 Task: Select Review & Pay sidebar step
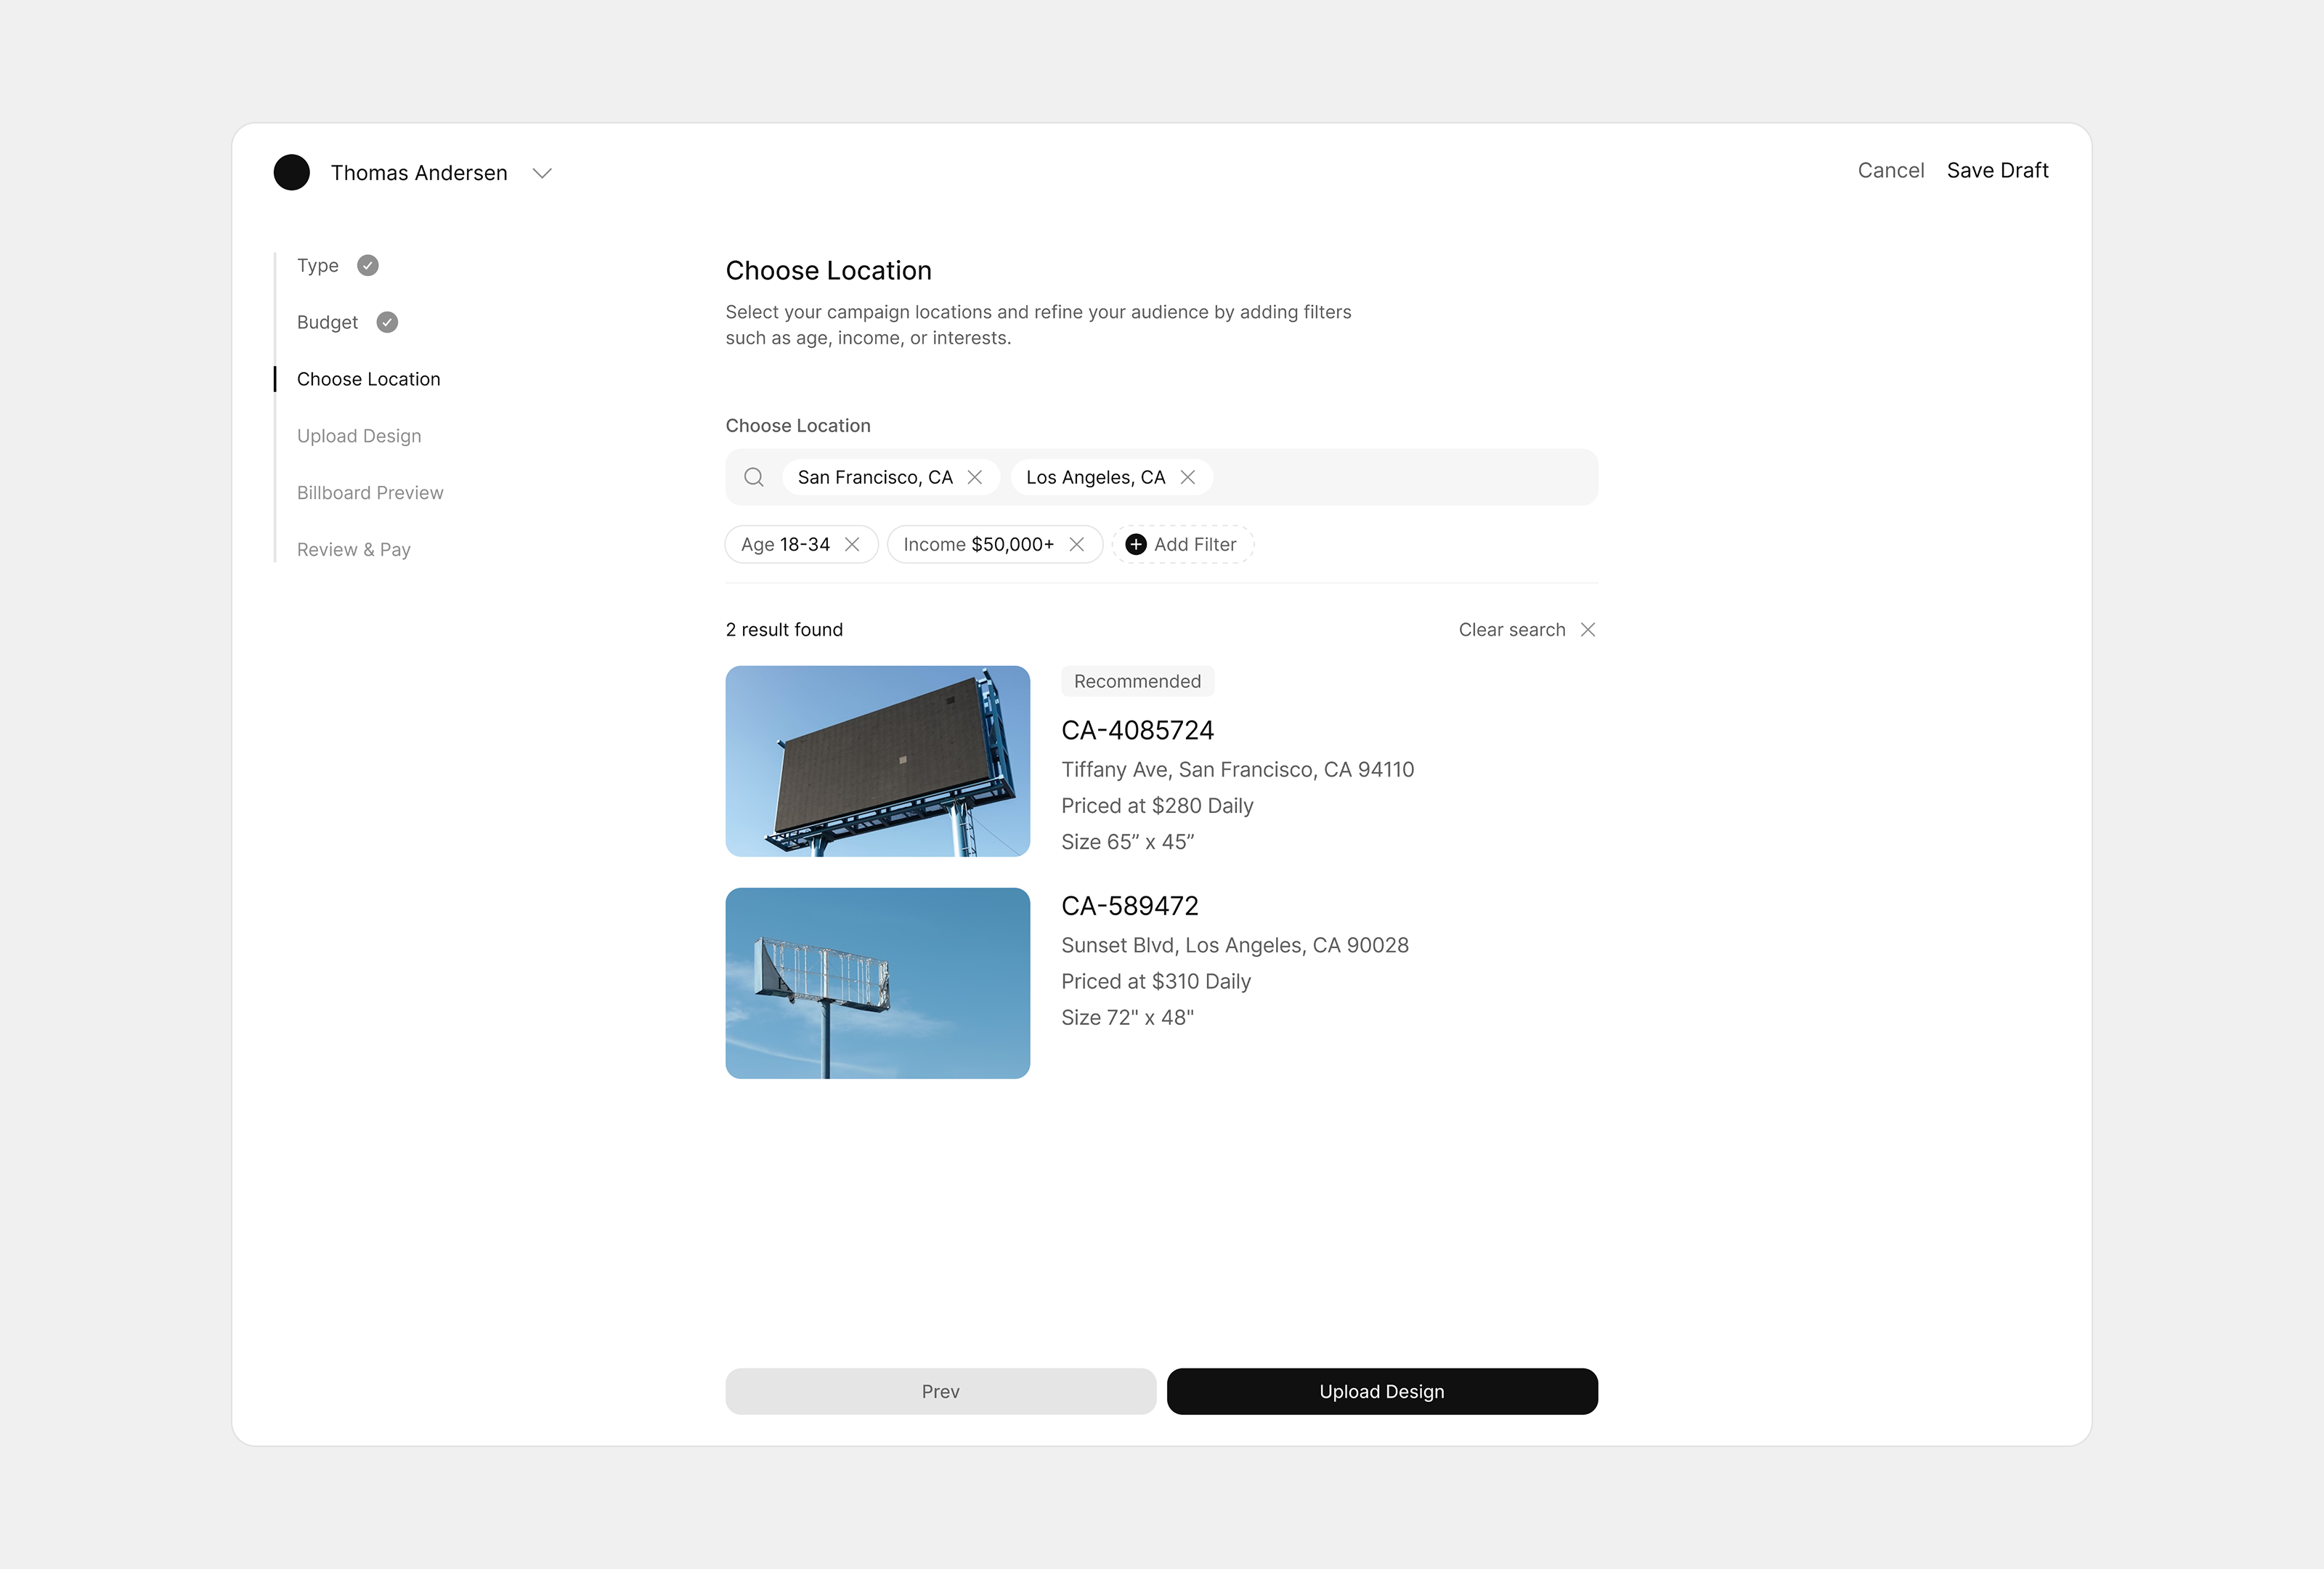pos(354,549)
